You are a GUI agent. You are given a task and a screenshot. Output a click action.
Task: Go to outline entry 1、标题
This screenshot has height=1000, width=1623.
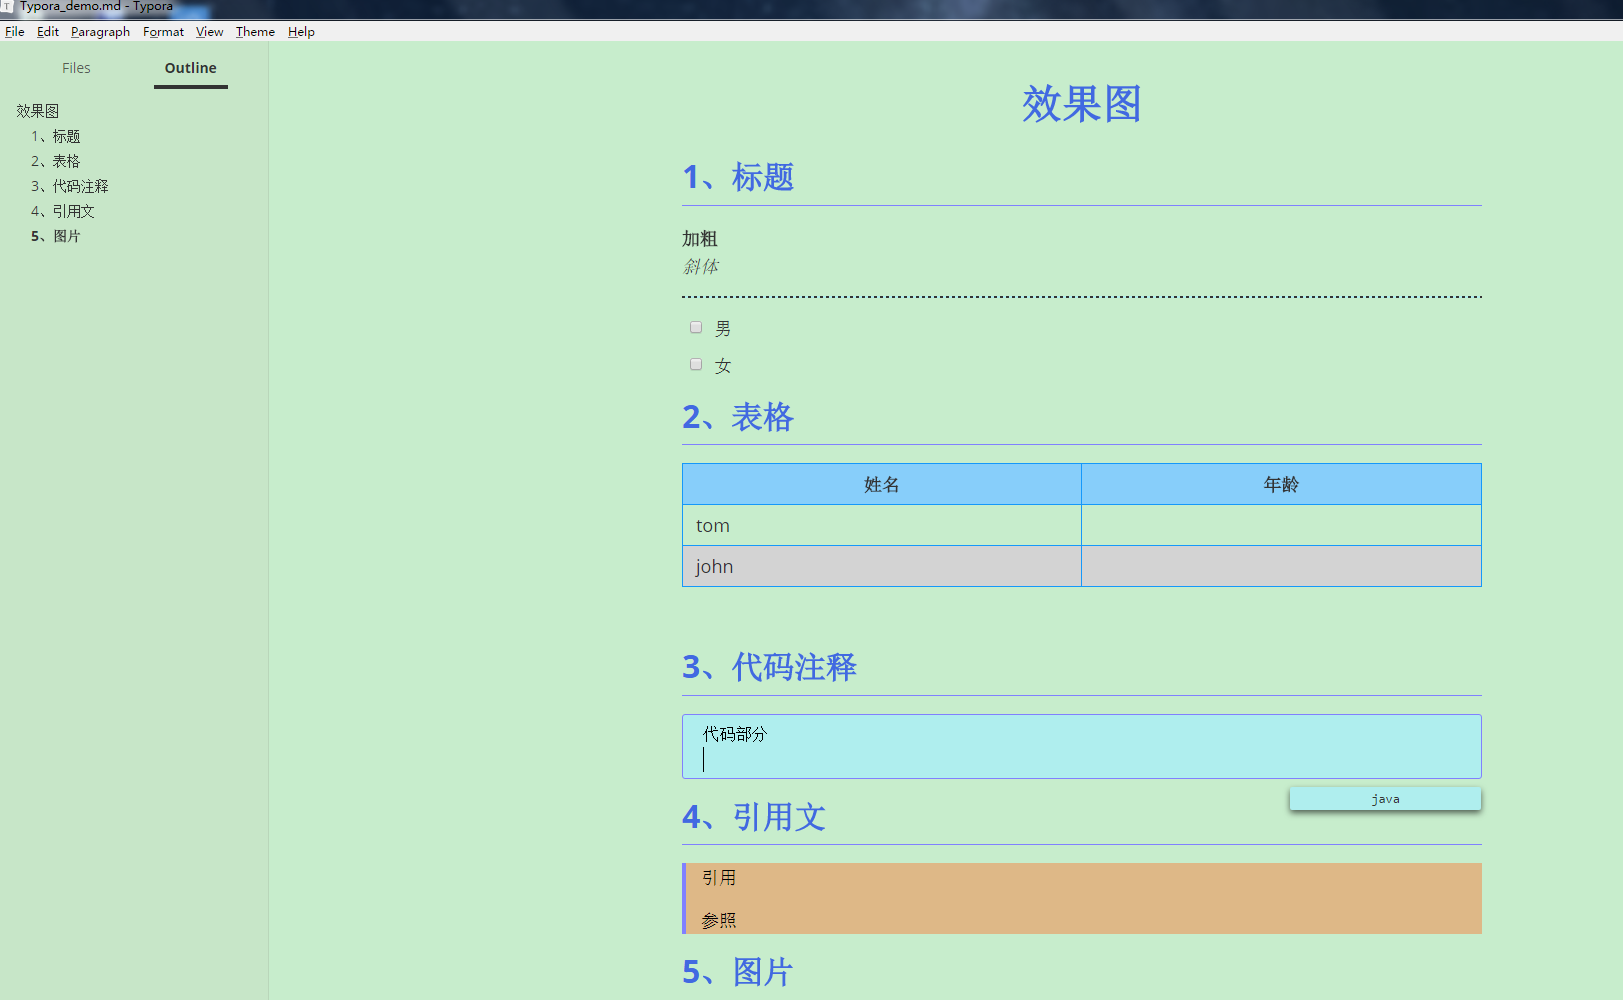pos(55,136)
